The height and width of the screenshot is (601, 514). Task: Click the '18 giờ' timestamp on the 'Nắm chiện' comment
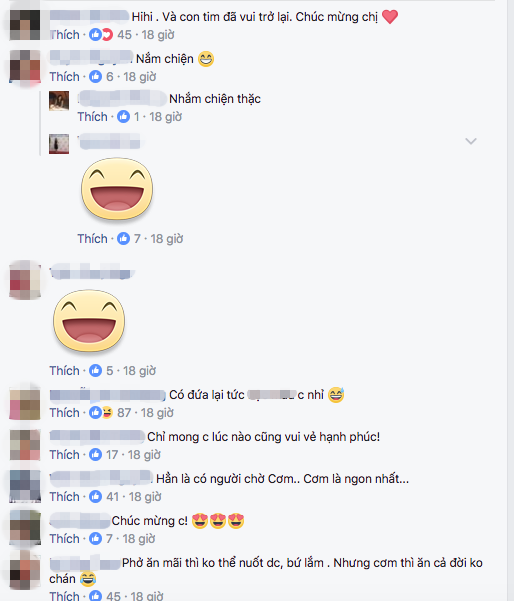(x=140, y=77)
